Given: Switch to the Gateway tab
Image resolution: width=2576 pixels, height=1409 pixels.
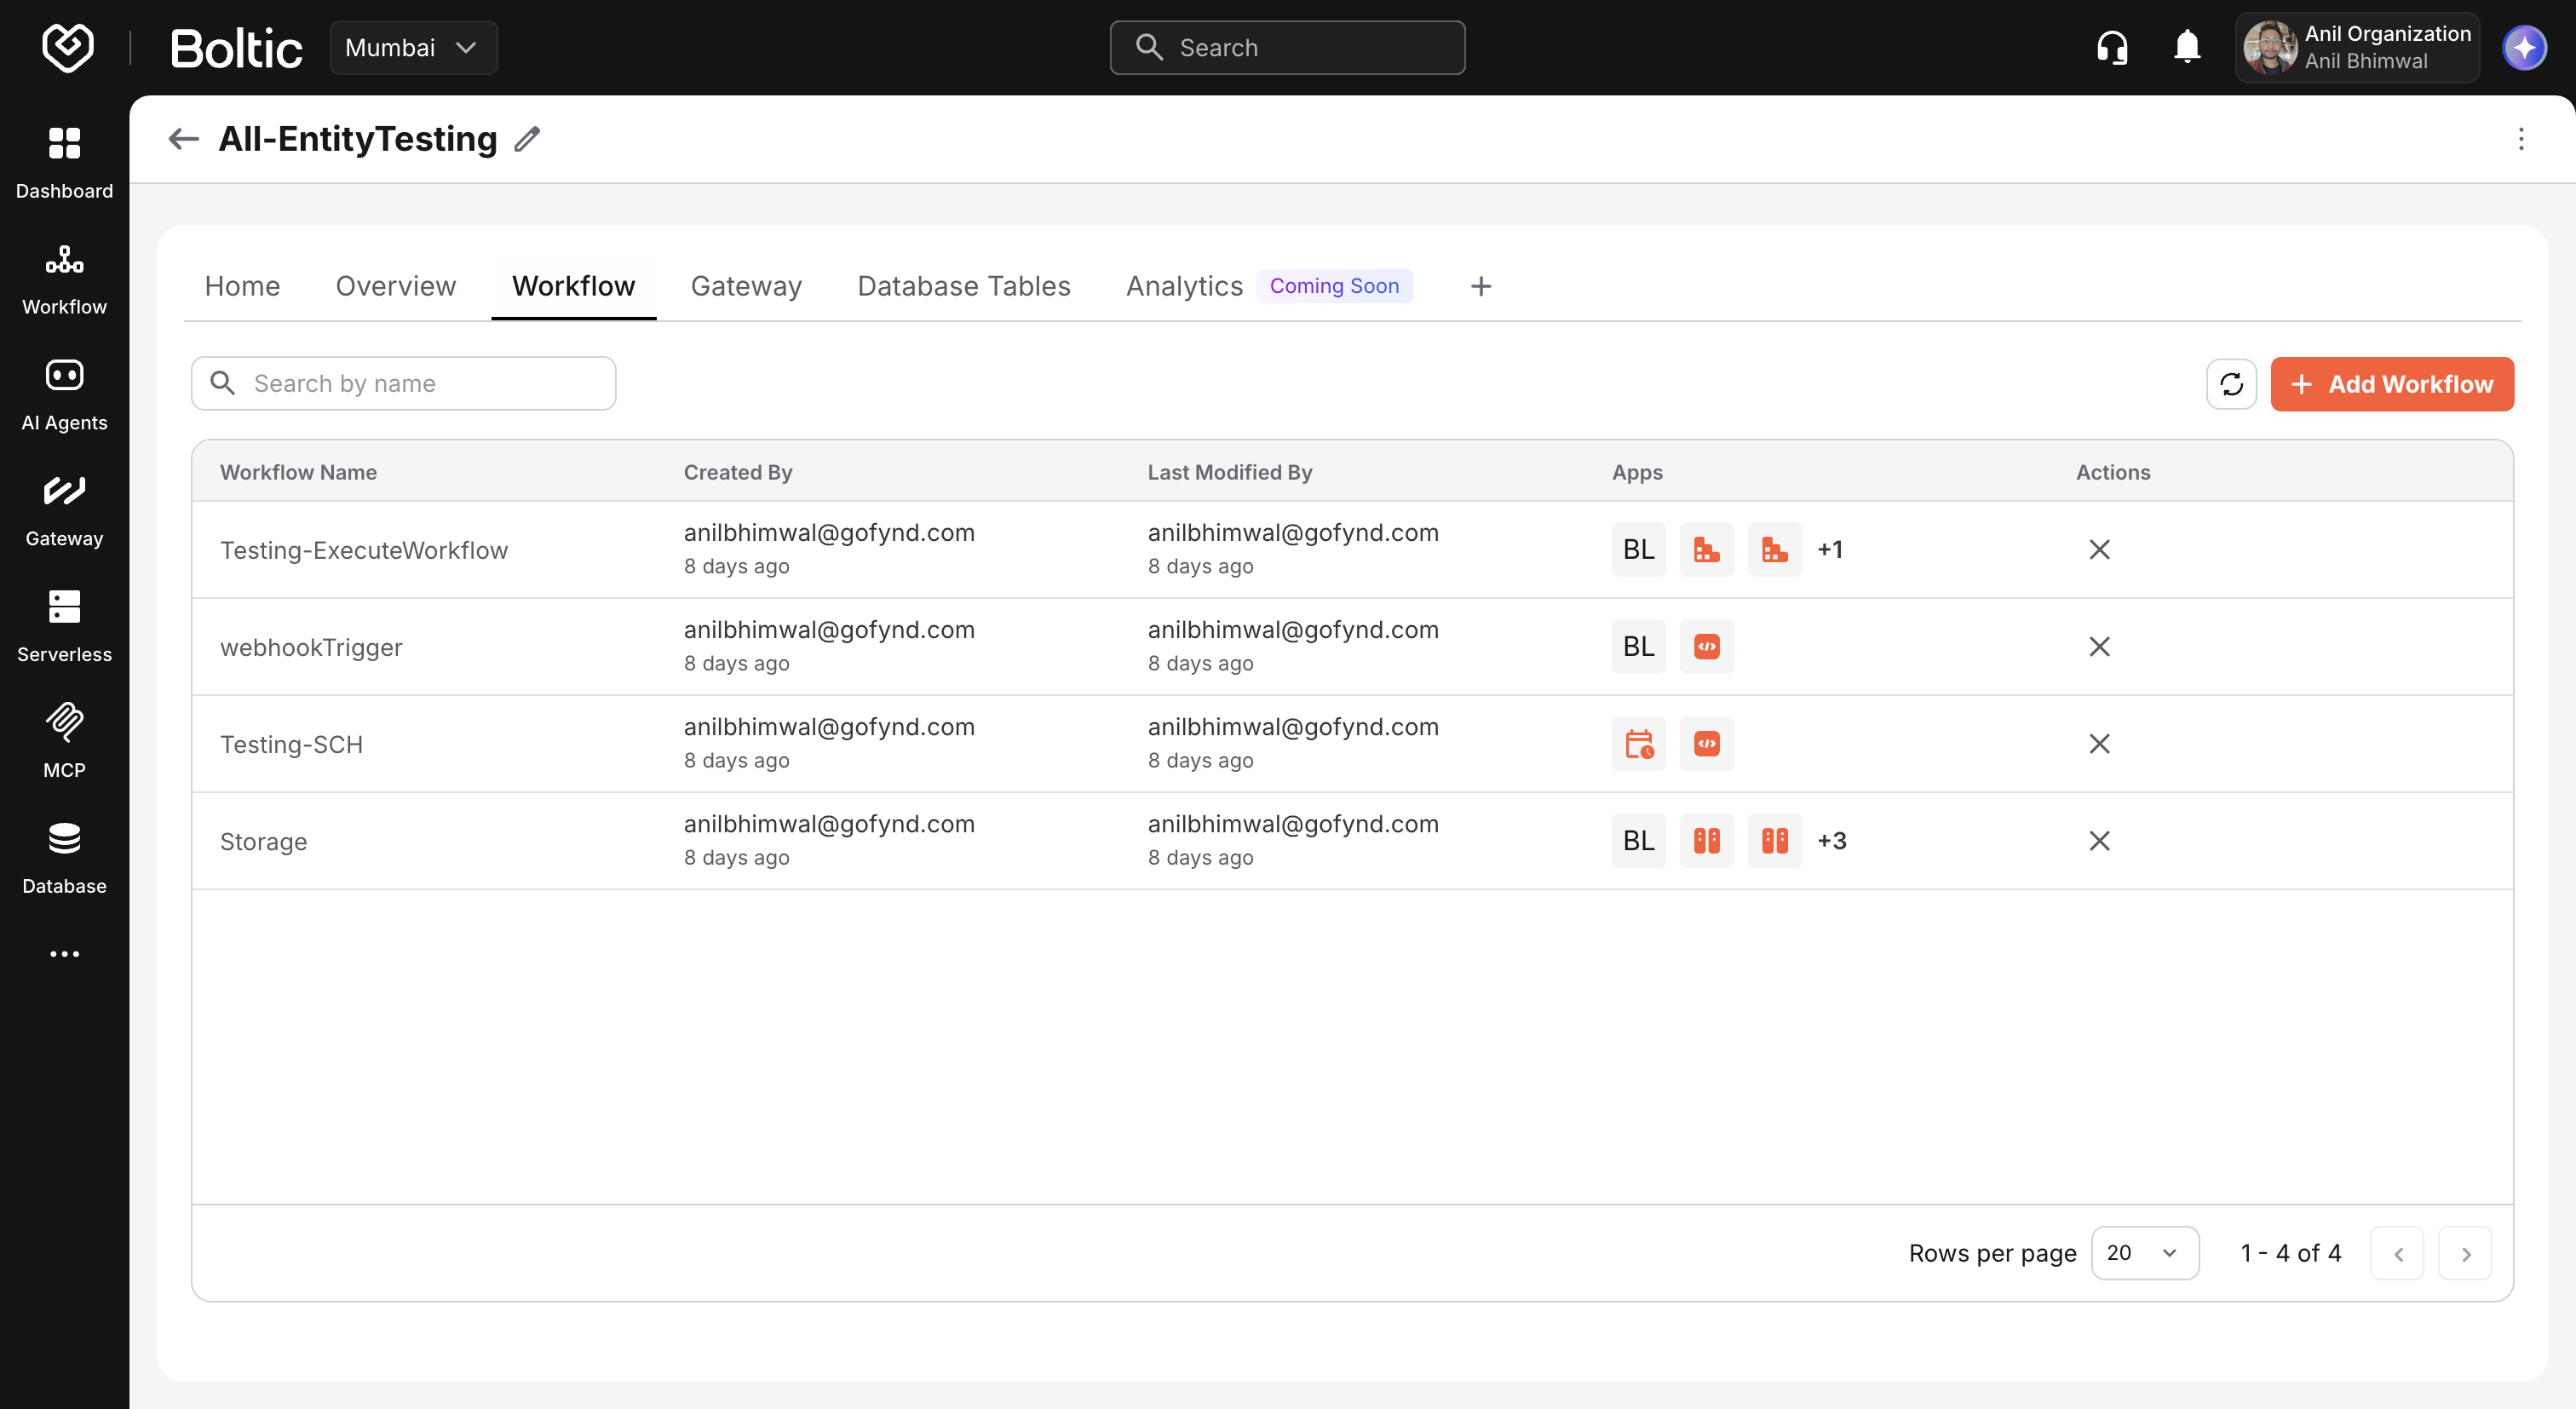Looking at the screenshot, I should (746, 286).
